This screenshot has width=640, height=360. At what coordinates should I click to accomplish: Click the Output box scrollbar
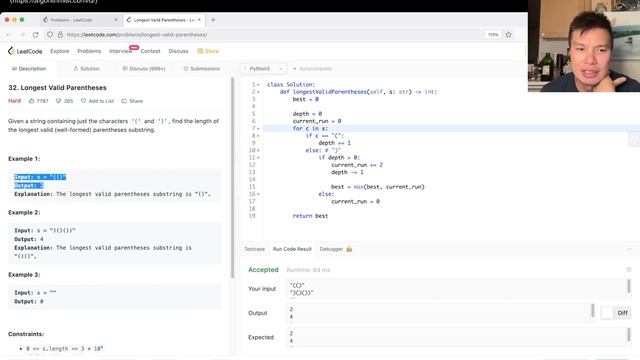pos(593,310)
